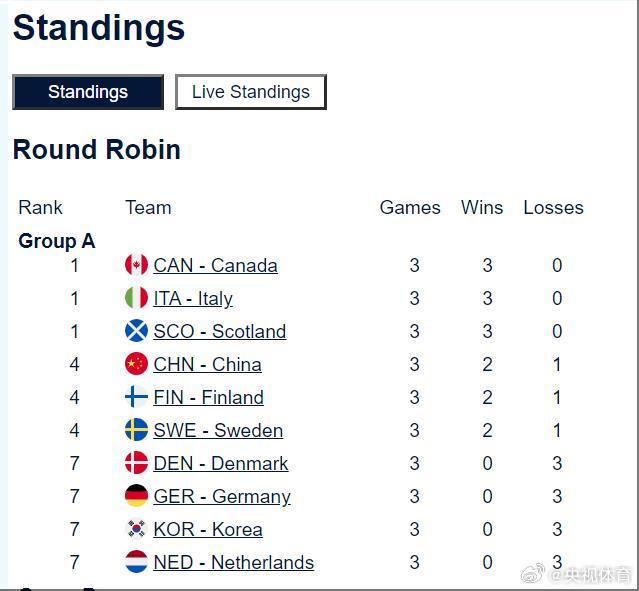Click the Germany flag icon
The height and width of the screenshot is (591, 639).
(x=136, y=496)
